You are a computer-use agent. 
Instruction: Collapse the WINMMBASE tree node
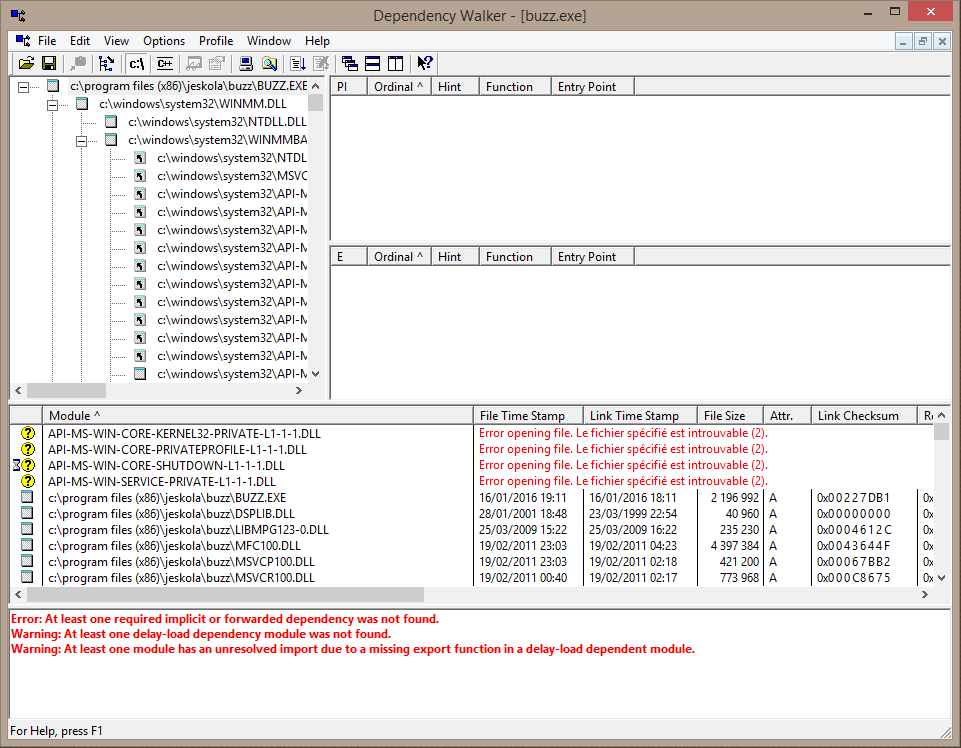coord(82,141)
